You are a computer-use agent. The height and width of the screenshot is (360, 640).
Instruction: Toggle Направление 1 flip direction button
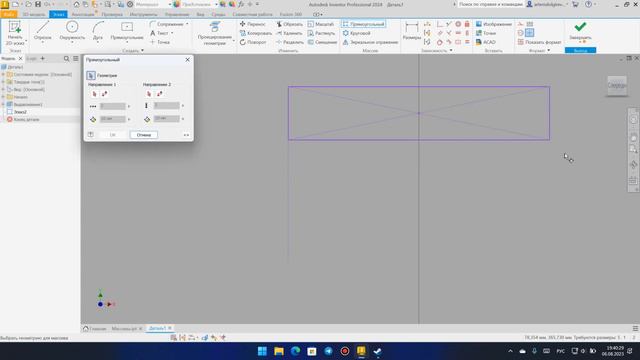click(104, 94)
